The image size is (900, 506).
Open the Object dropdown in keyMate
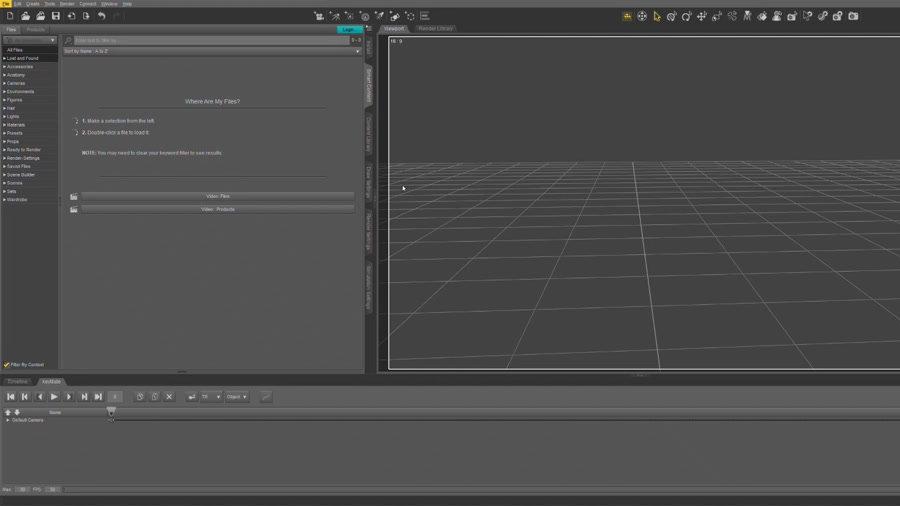(x=237, y=397)
